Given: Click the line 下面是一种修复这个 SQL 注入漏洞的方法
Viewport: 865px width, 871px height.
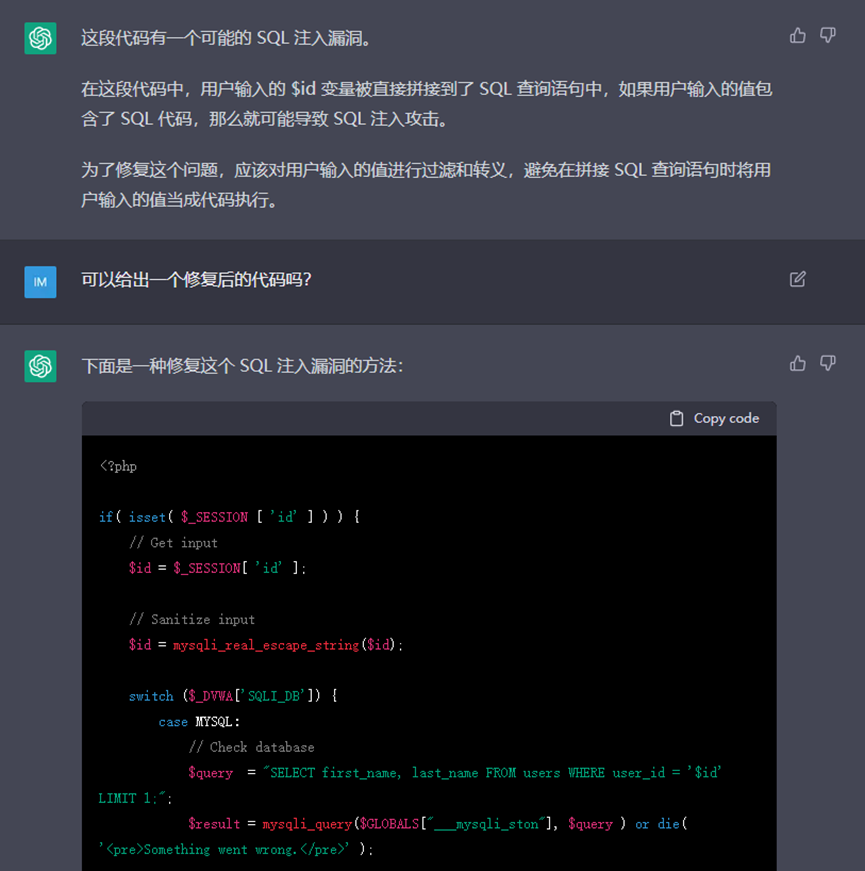Looking at the screenshot, I should tap(242, 366).
